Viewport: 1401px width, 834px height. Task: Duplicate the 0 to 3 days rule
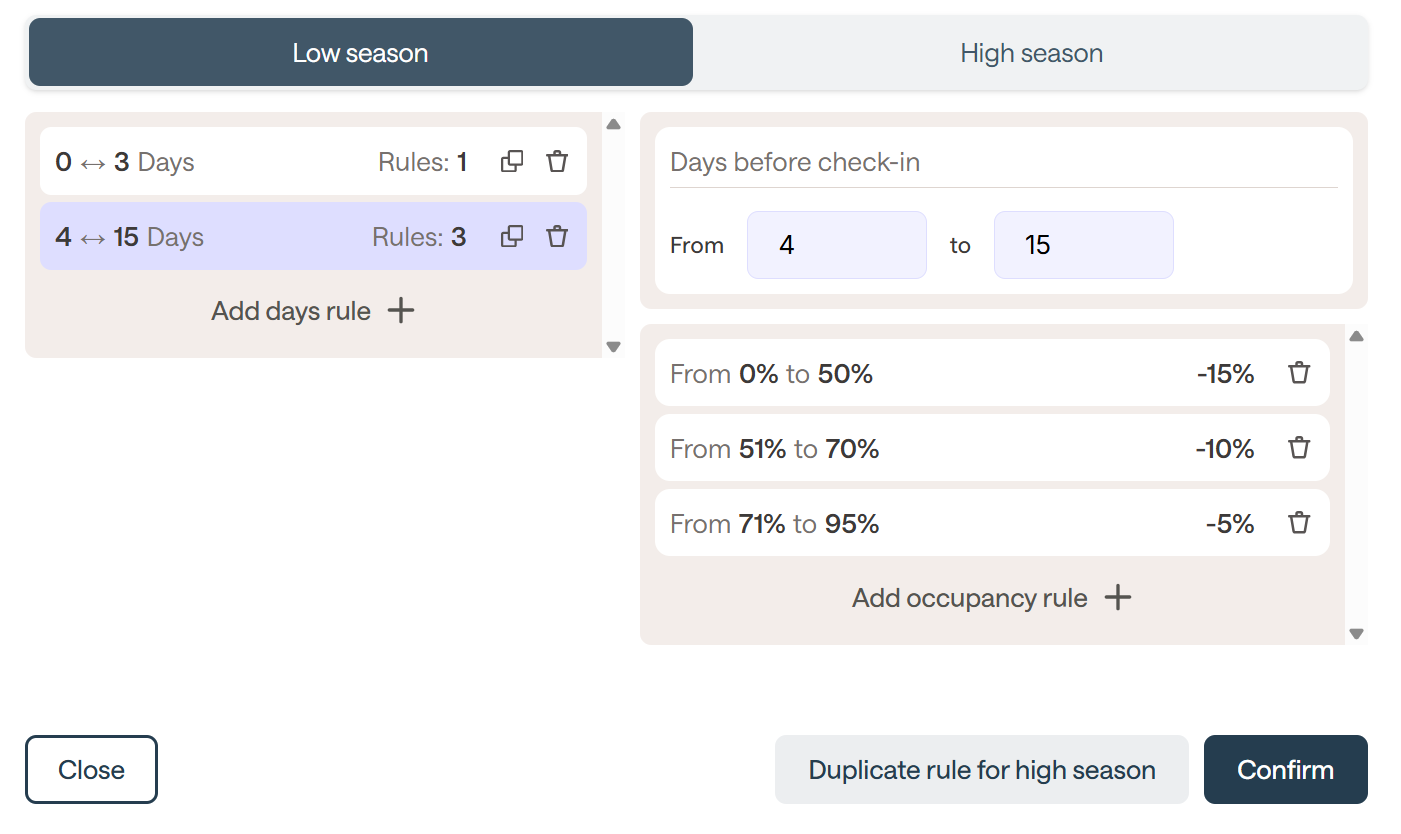[x=512, y=161]
